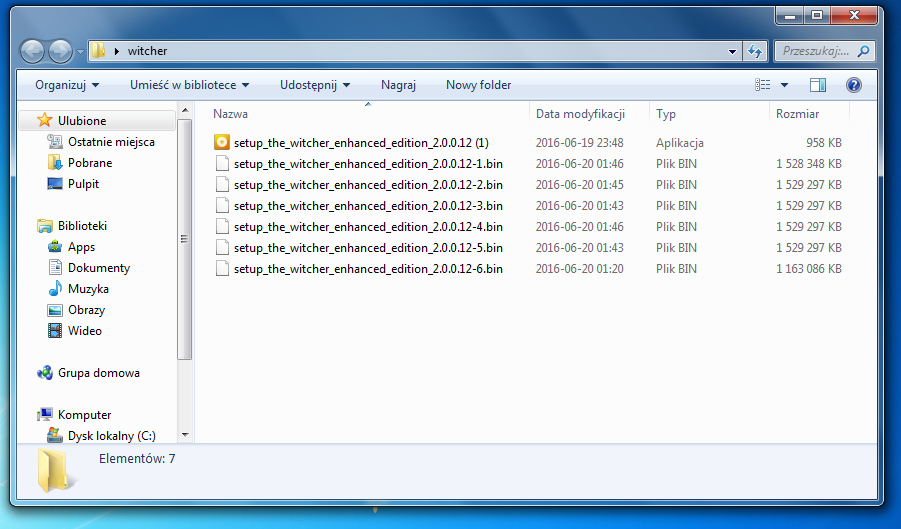Click the Muzyka note icon
The image size is (901, 529).
pyautogui.click(x=55, y=288)
